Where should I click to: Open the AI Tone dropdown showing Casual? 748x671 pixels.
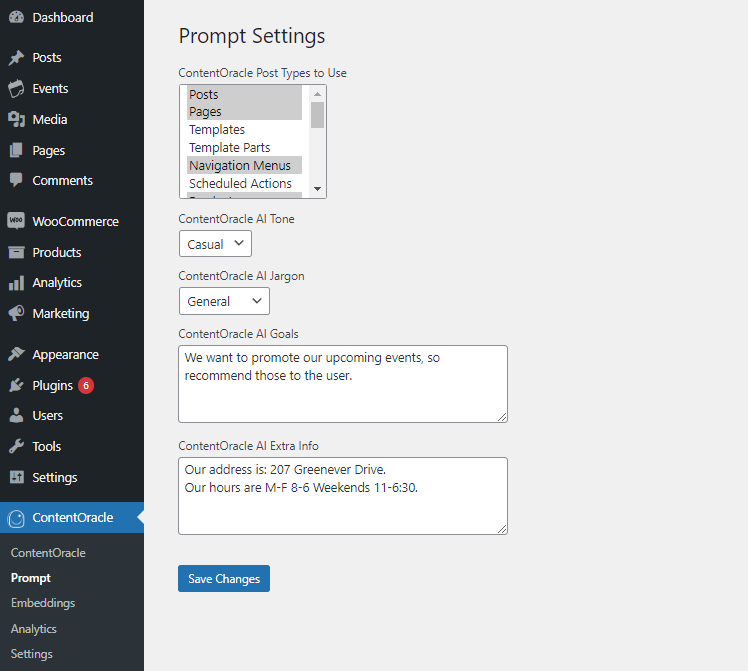coord(215,244)
